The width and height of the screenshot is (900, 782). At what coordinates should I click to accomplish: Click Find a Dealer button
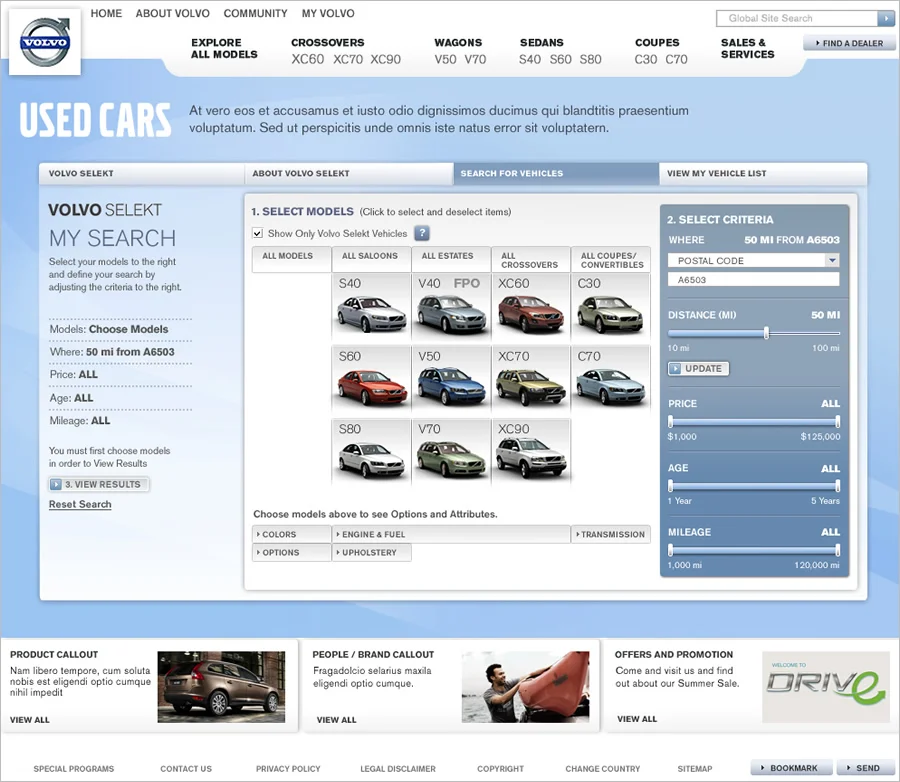(x=849, y=43)
